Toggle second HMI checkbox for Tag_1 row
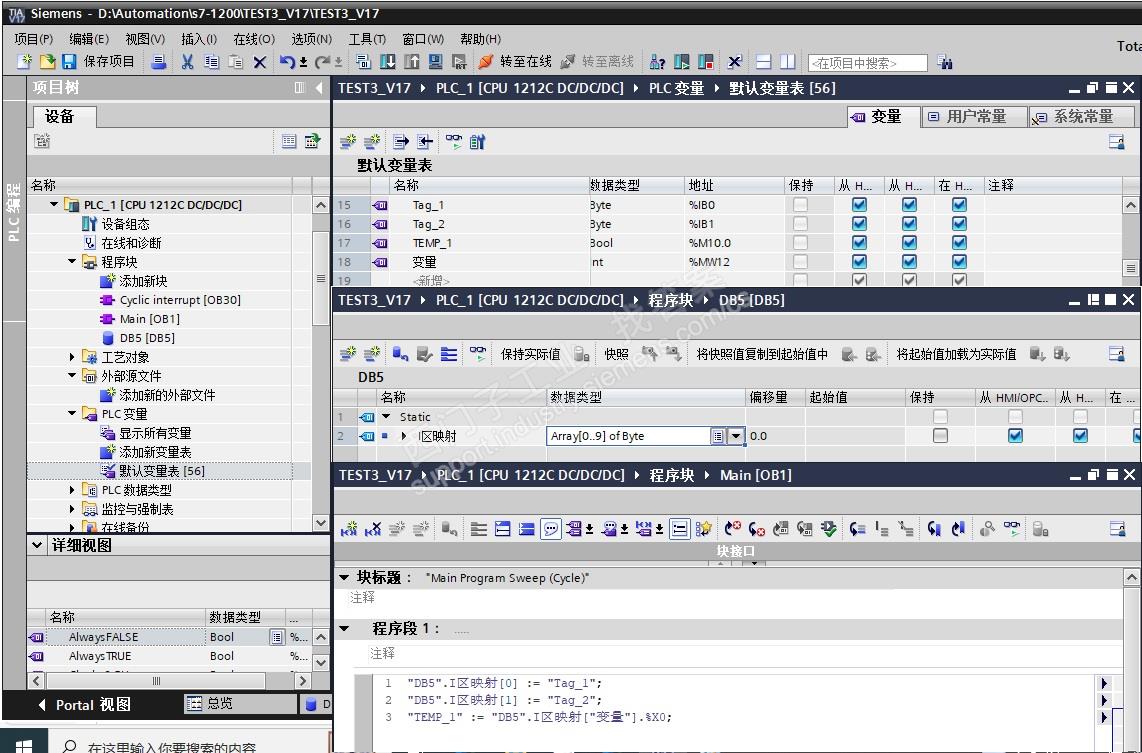Viewport: 1142px width, 753px height. [x=909, y=205]
